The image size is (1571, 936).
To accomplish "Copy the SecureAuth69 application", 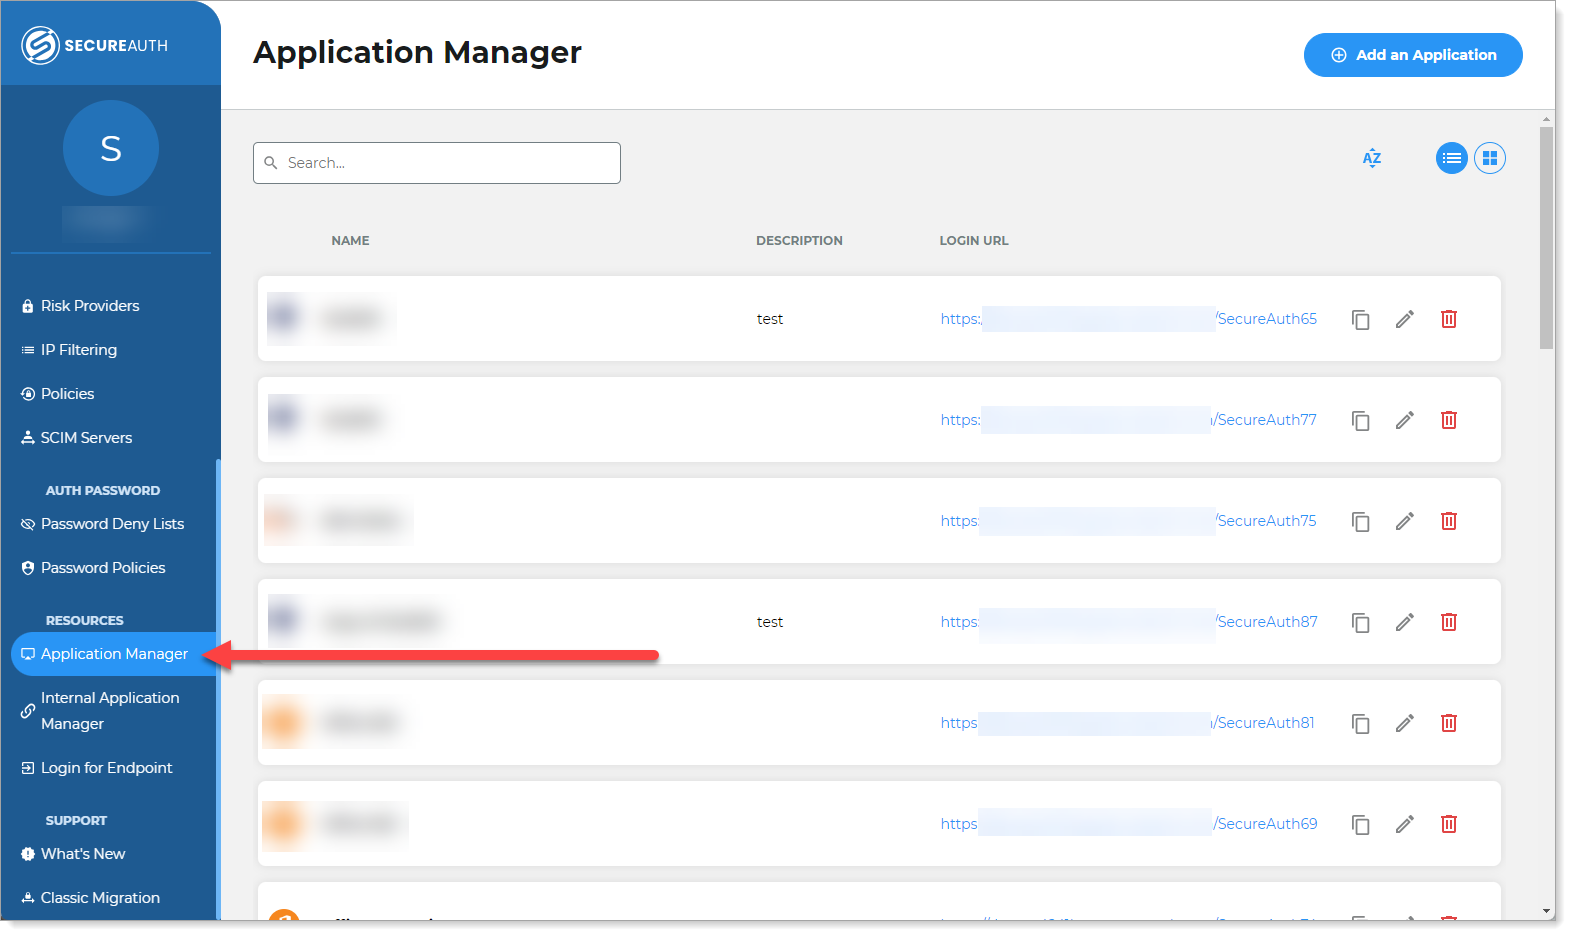I will tap(1361, 824).
